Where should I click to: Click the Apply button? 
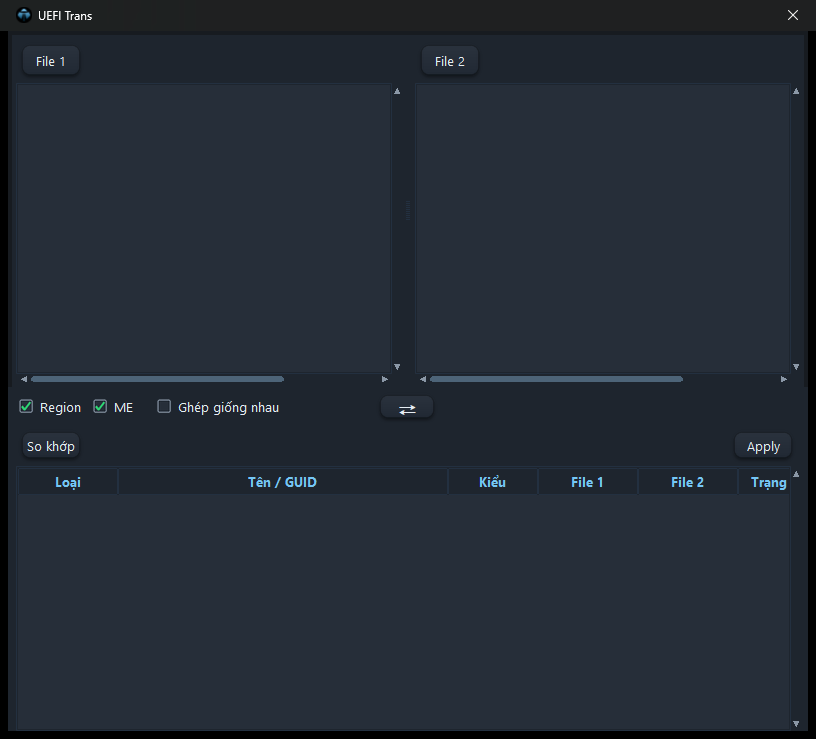[x=763, y=446]
